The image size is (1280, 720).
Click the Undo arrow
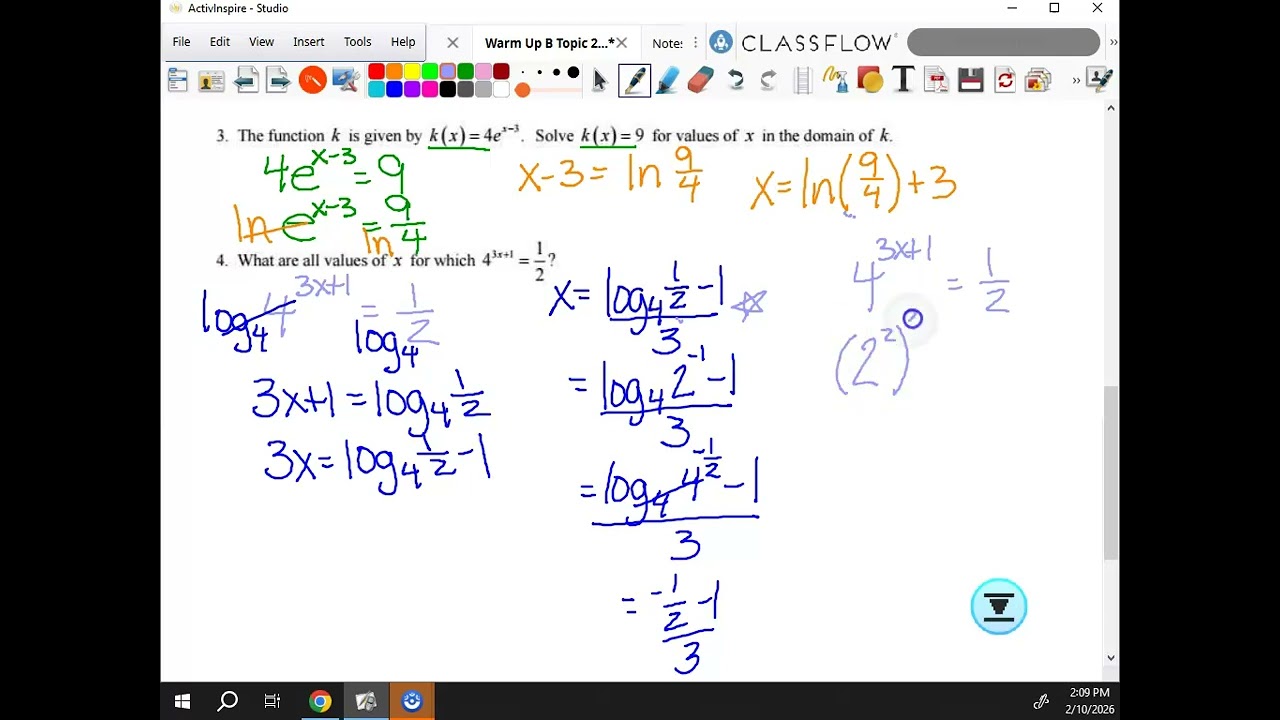point(736,80)
